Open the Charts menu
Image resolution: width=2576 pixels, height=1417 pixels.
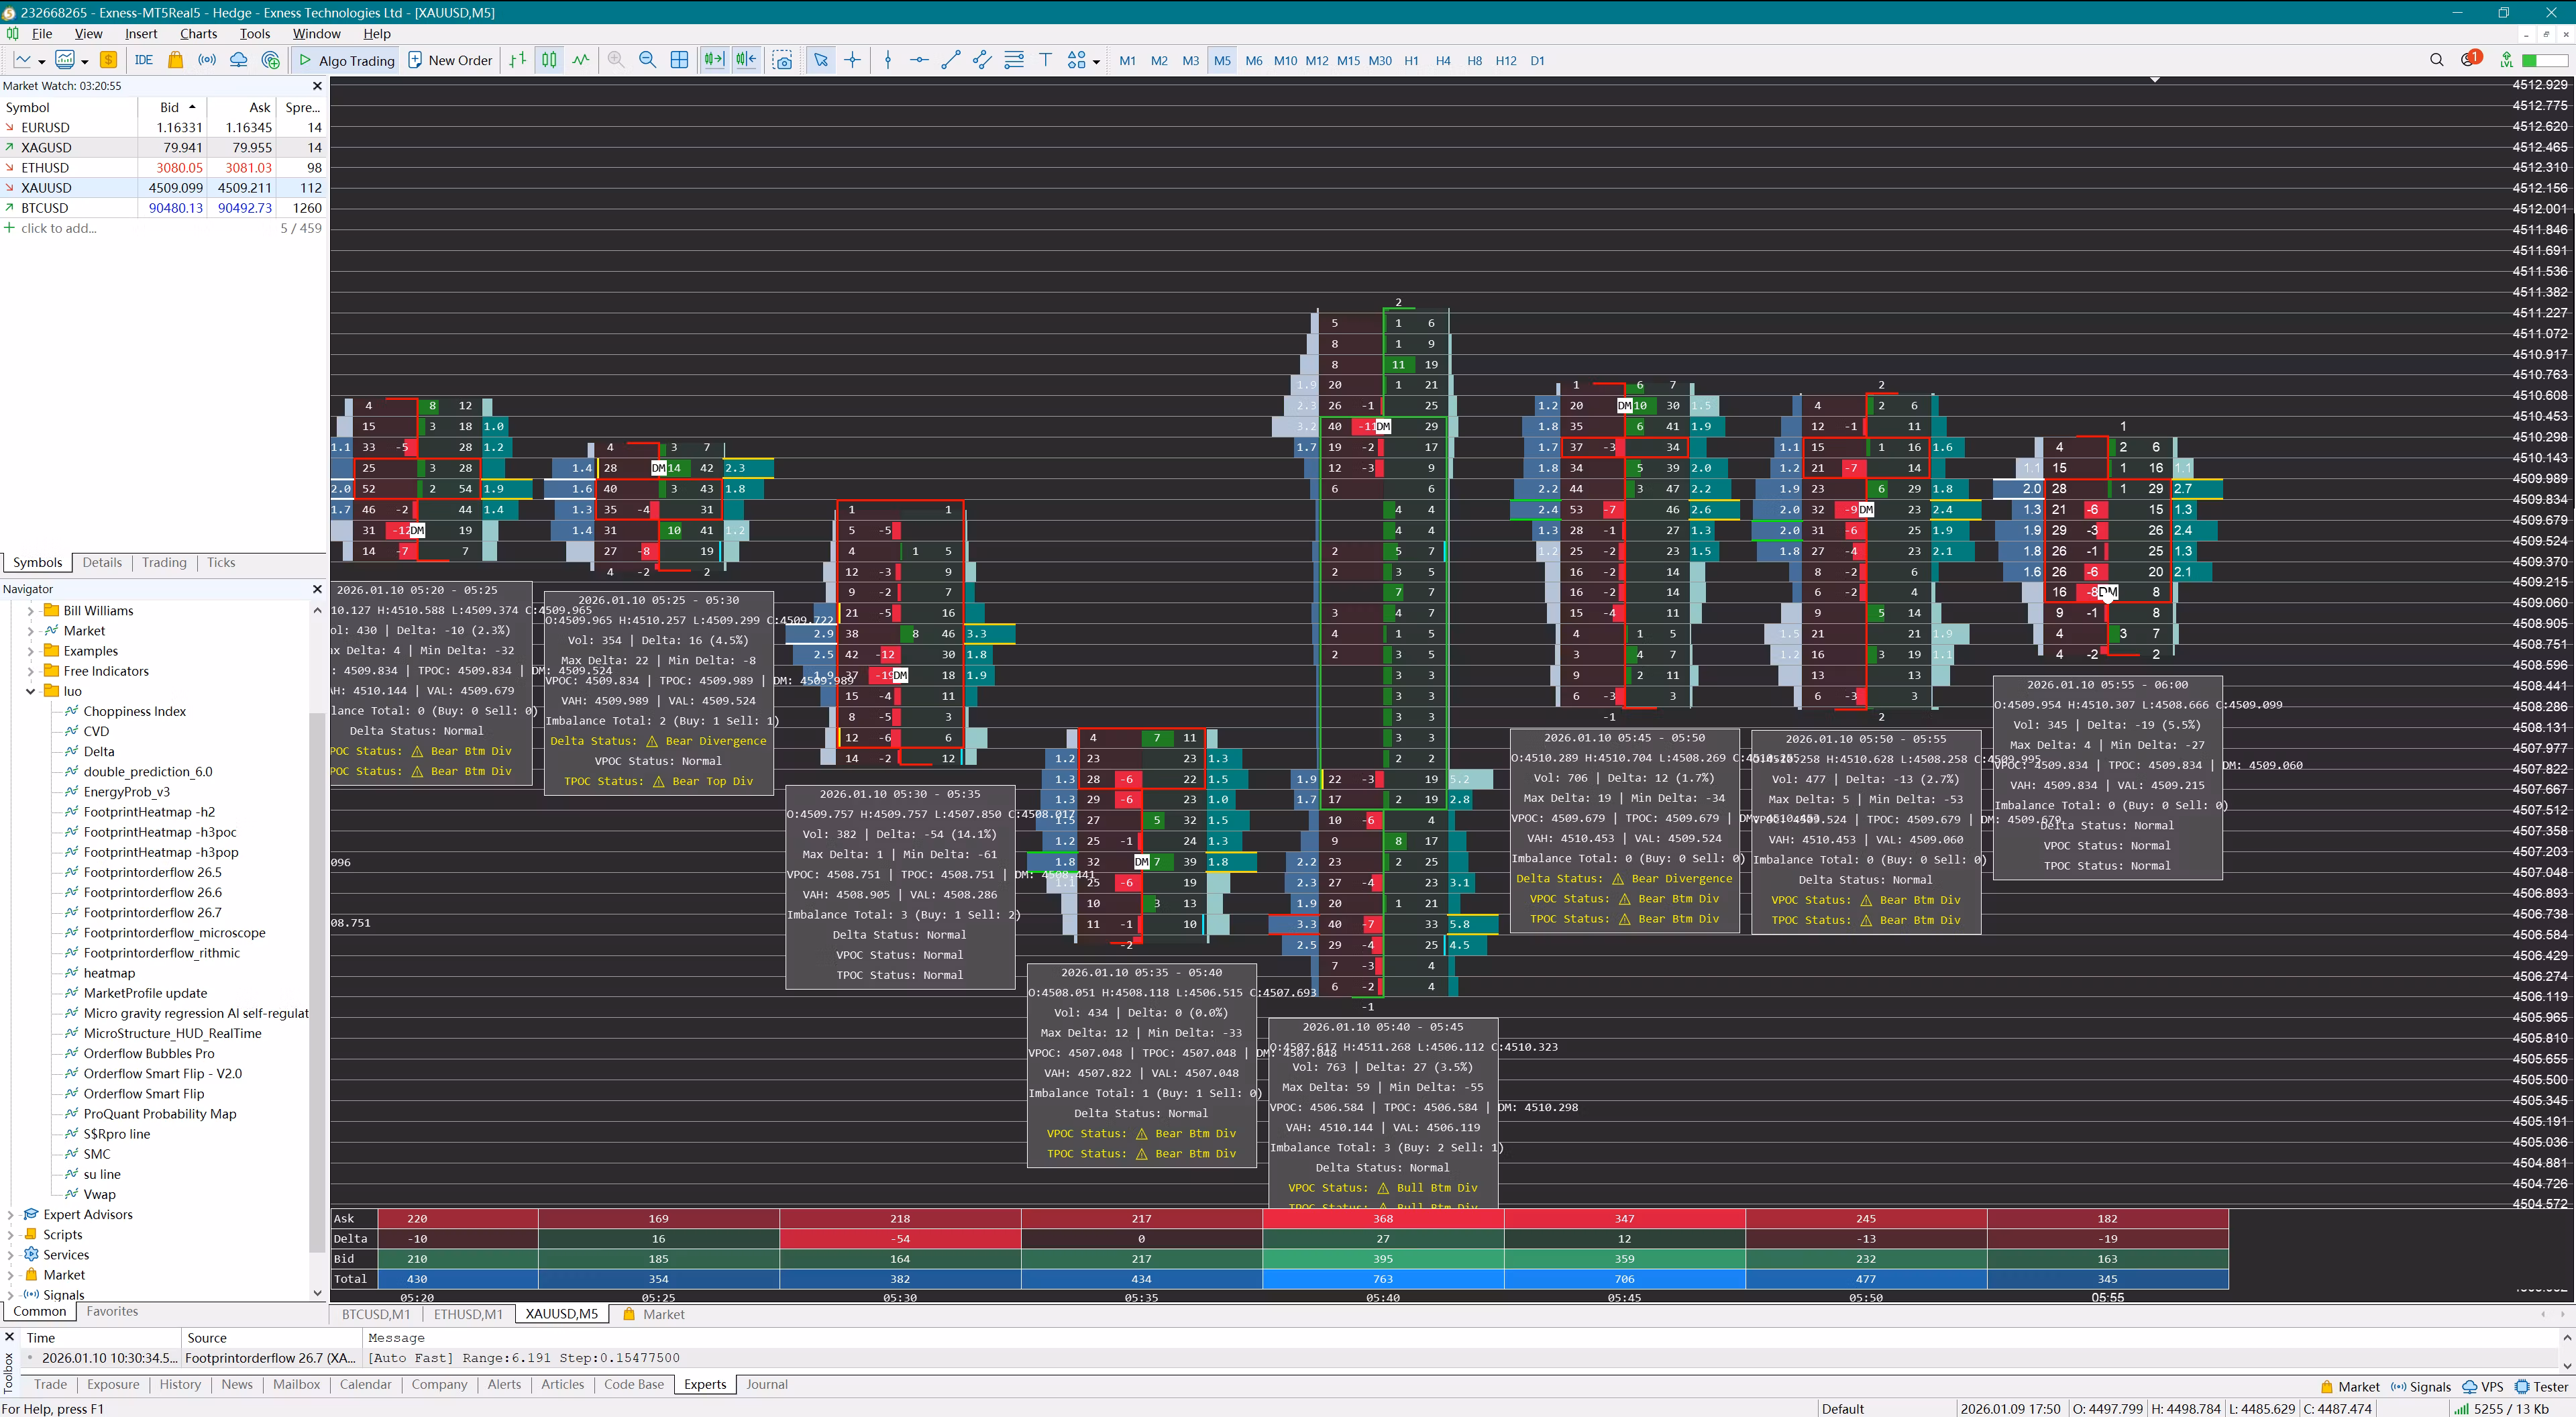point(198,34)
